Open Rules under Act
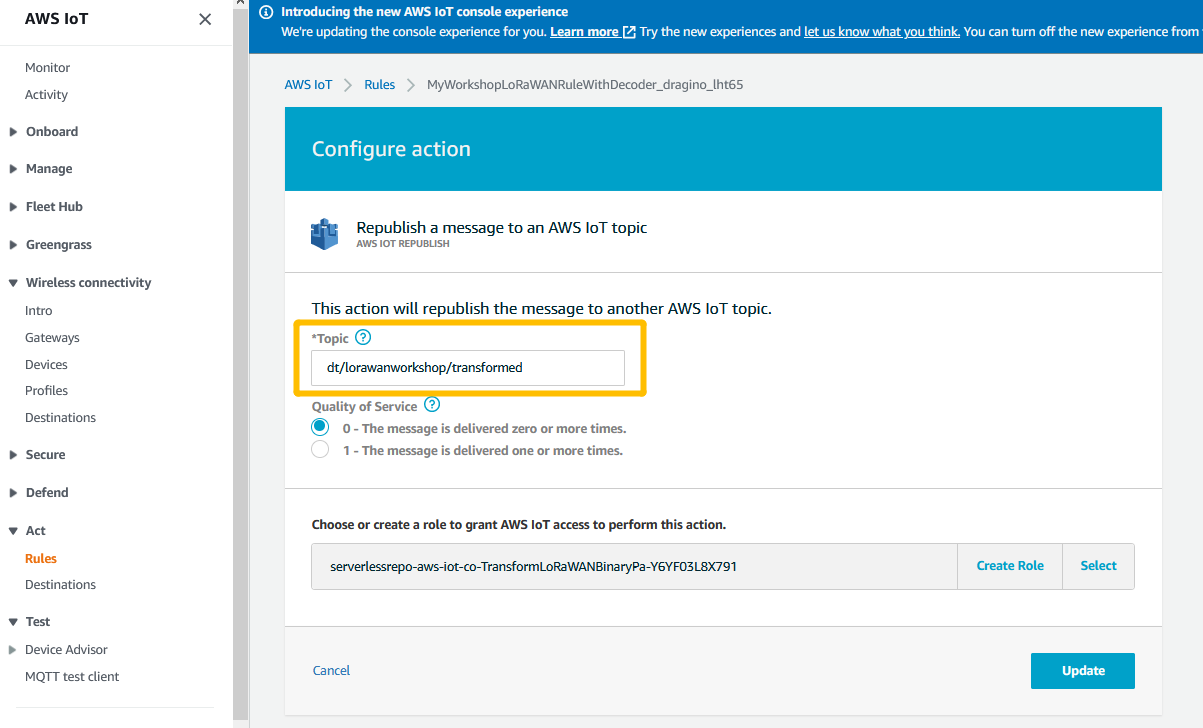The height and width of the screenshot is (728, 1203). click(41, 559)
